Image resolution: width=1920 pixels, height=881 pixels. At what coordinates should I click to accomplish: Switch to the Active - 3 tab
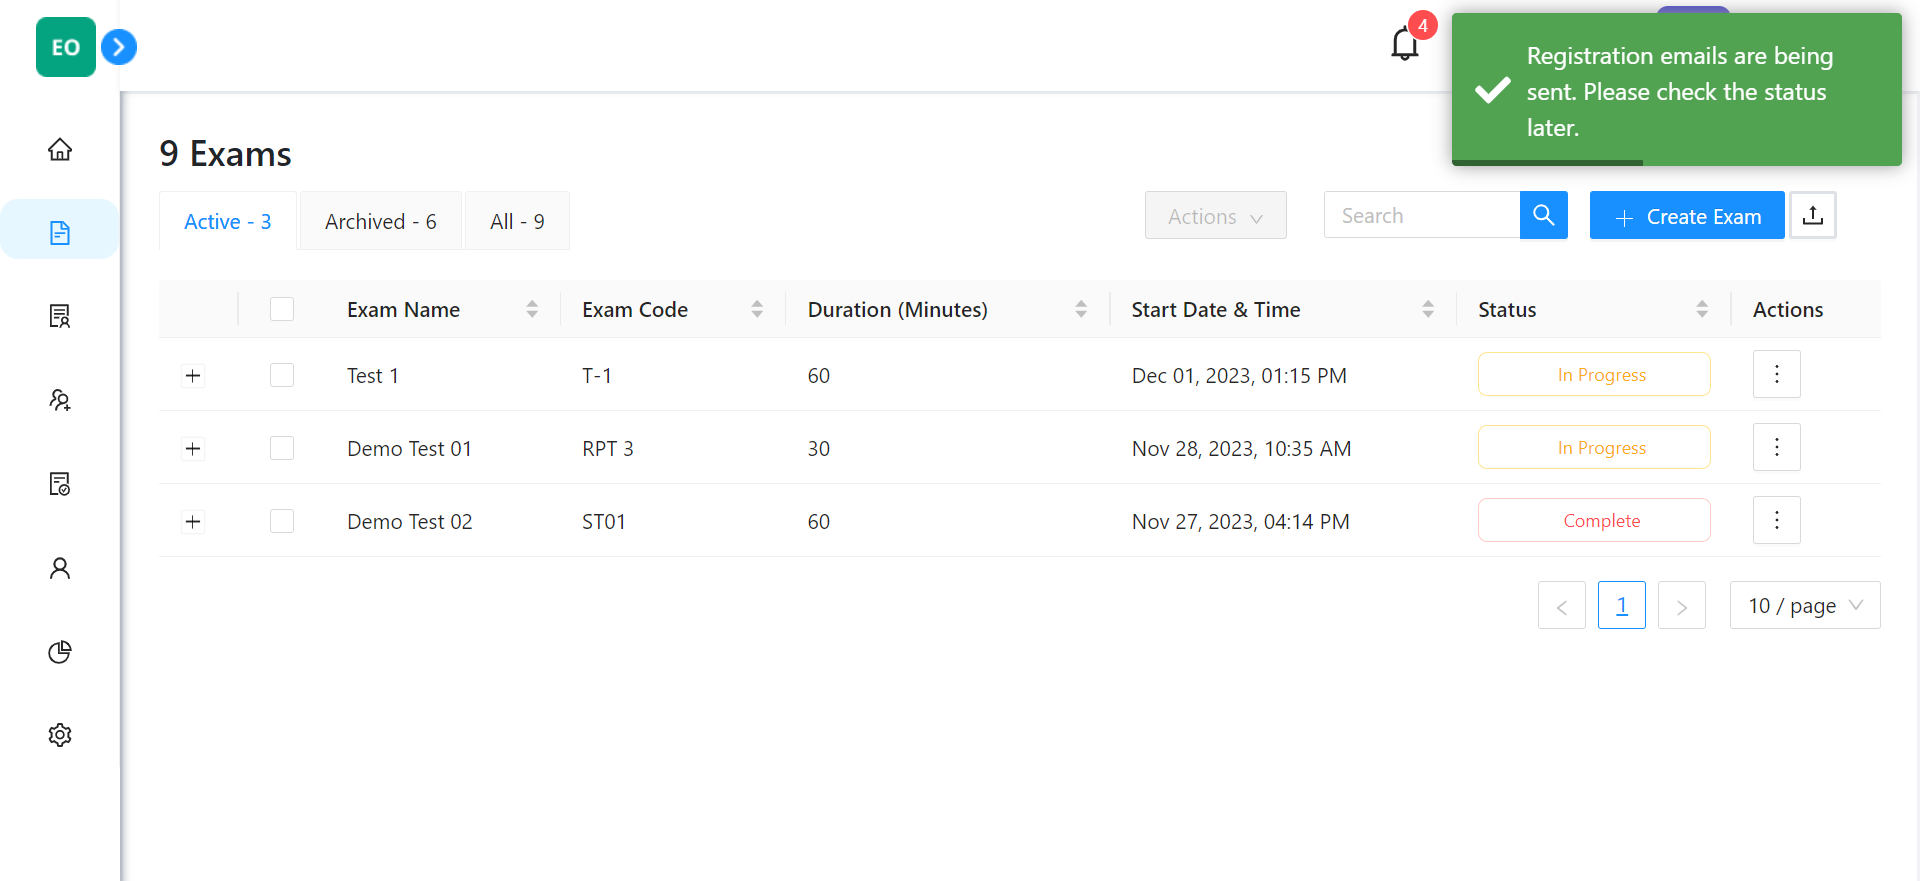click(x=228, y=221)
